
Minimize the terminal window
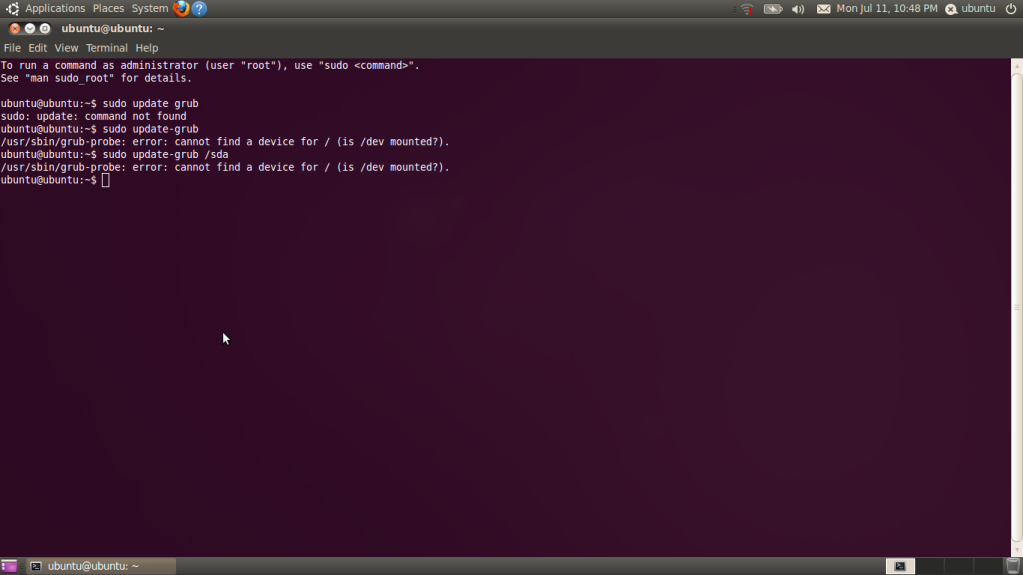pyautogui.click(x=29, y=29)
